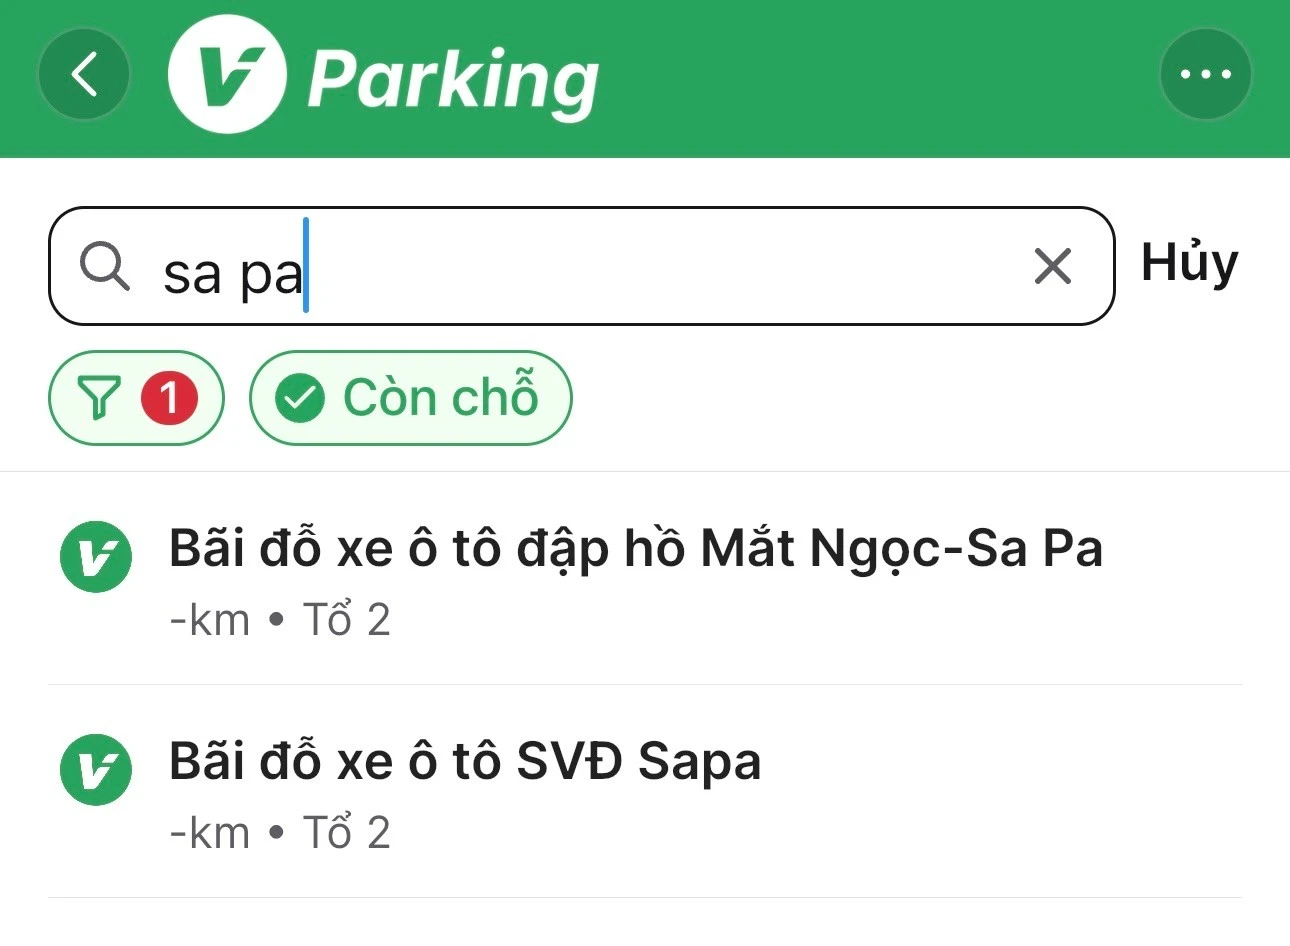This screenshot has width=1290, height=946.
Task: Click the "Parking" title in the header
Action: tap(452, 79)
